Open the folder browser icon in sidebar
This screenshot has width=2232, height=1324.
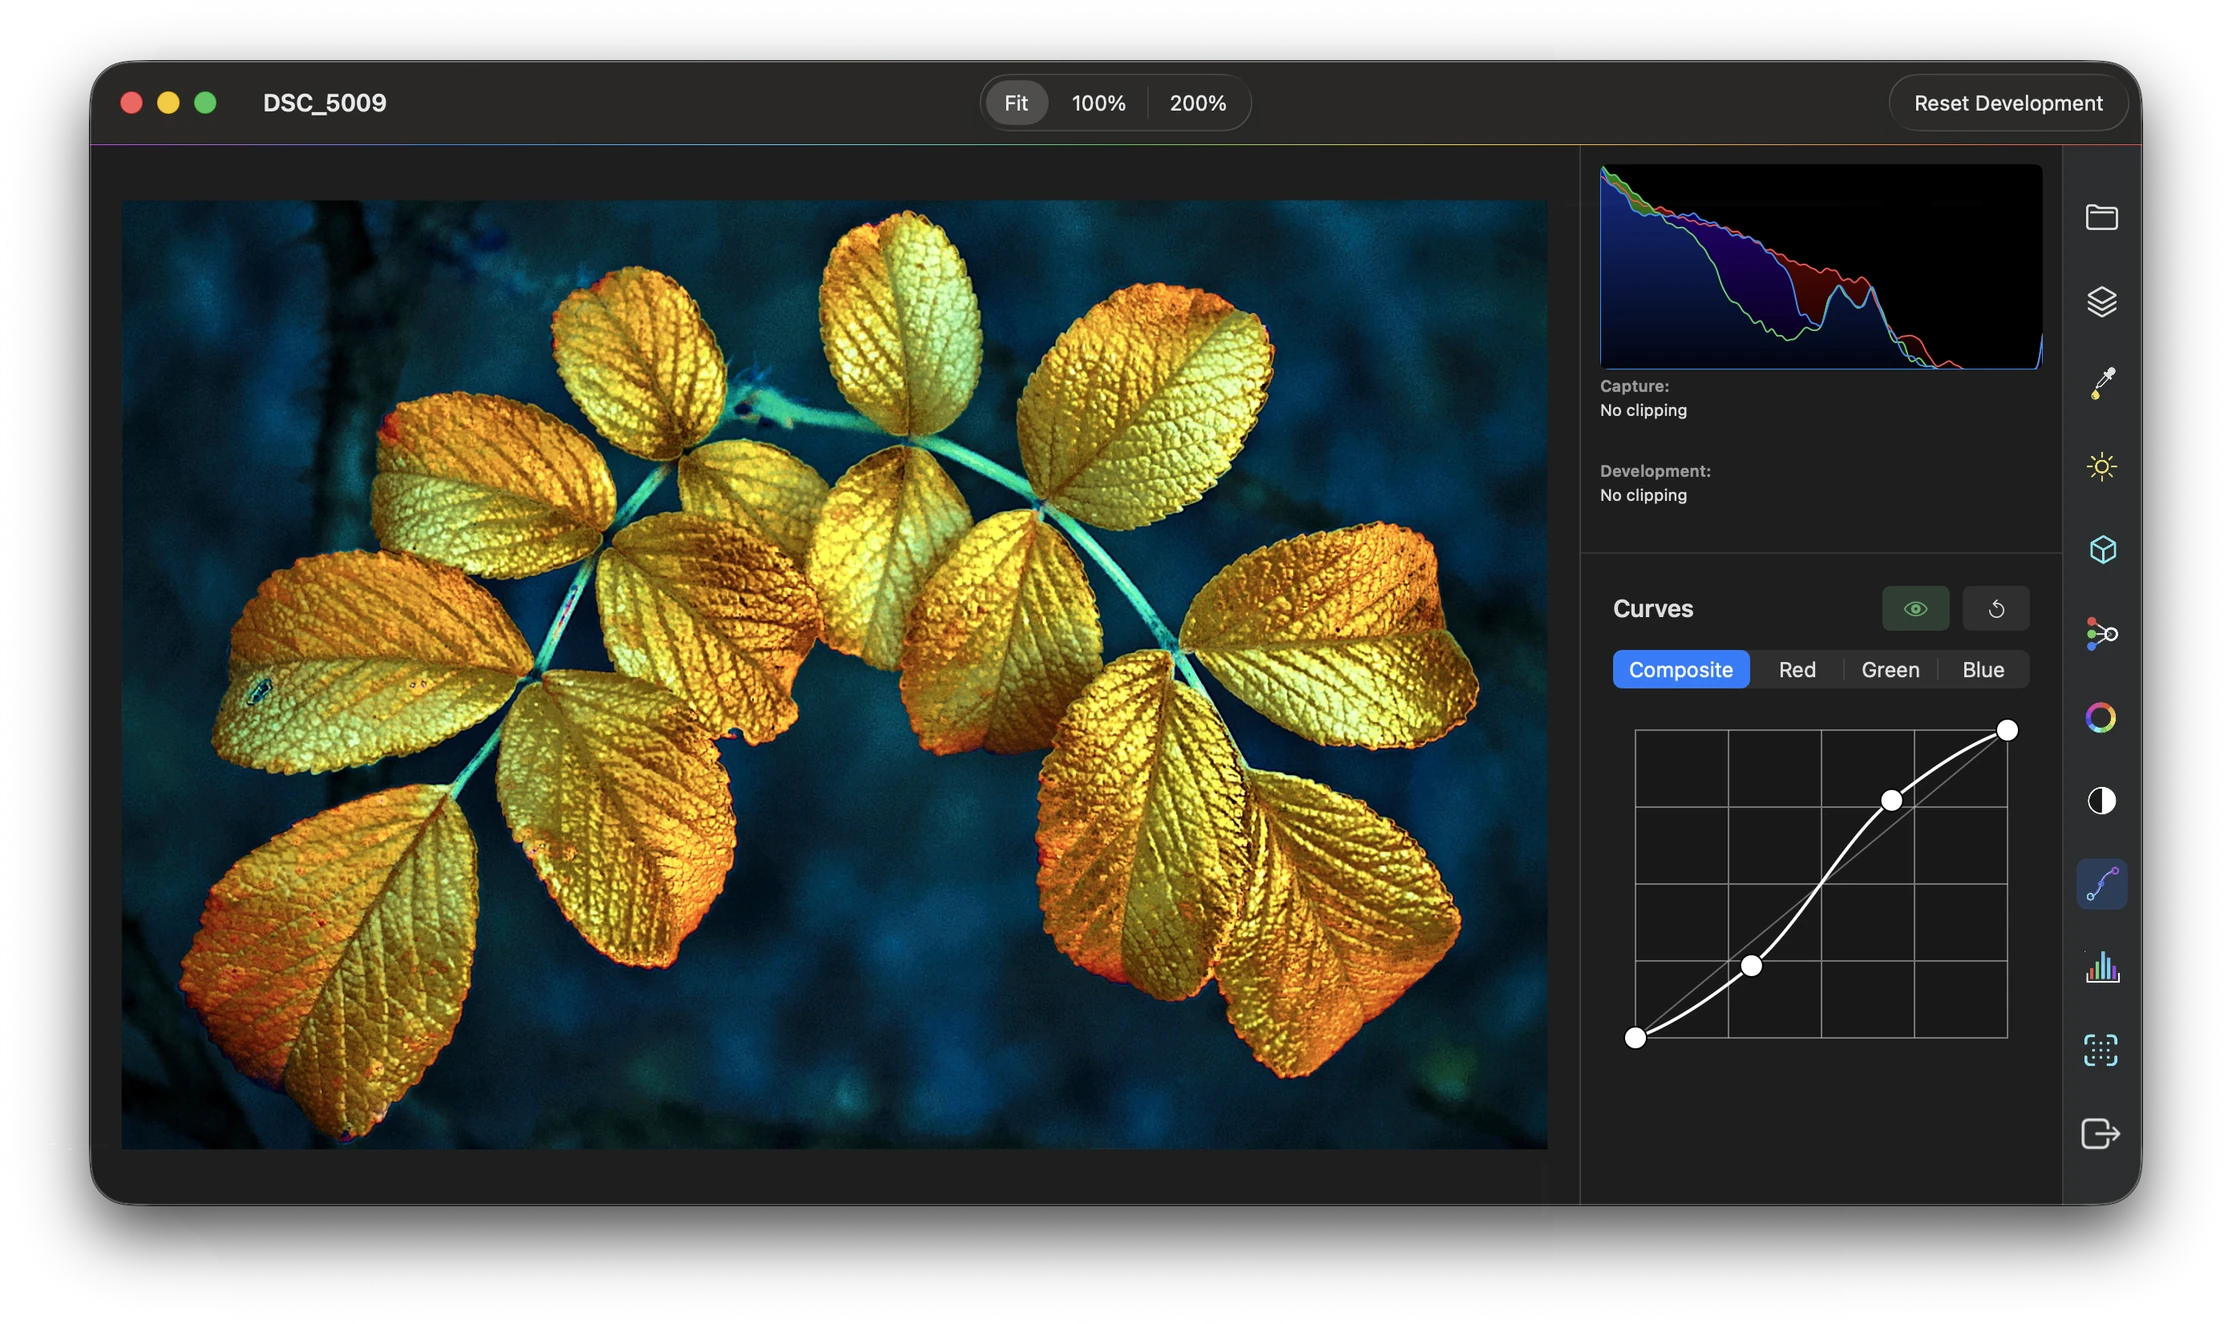(2101, 217)
